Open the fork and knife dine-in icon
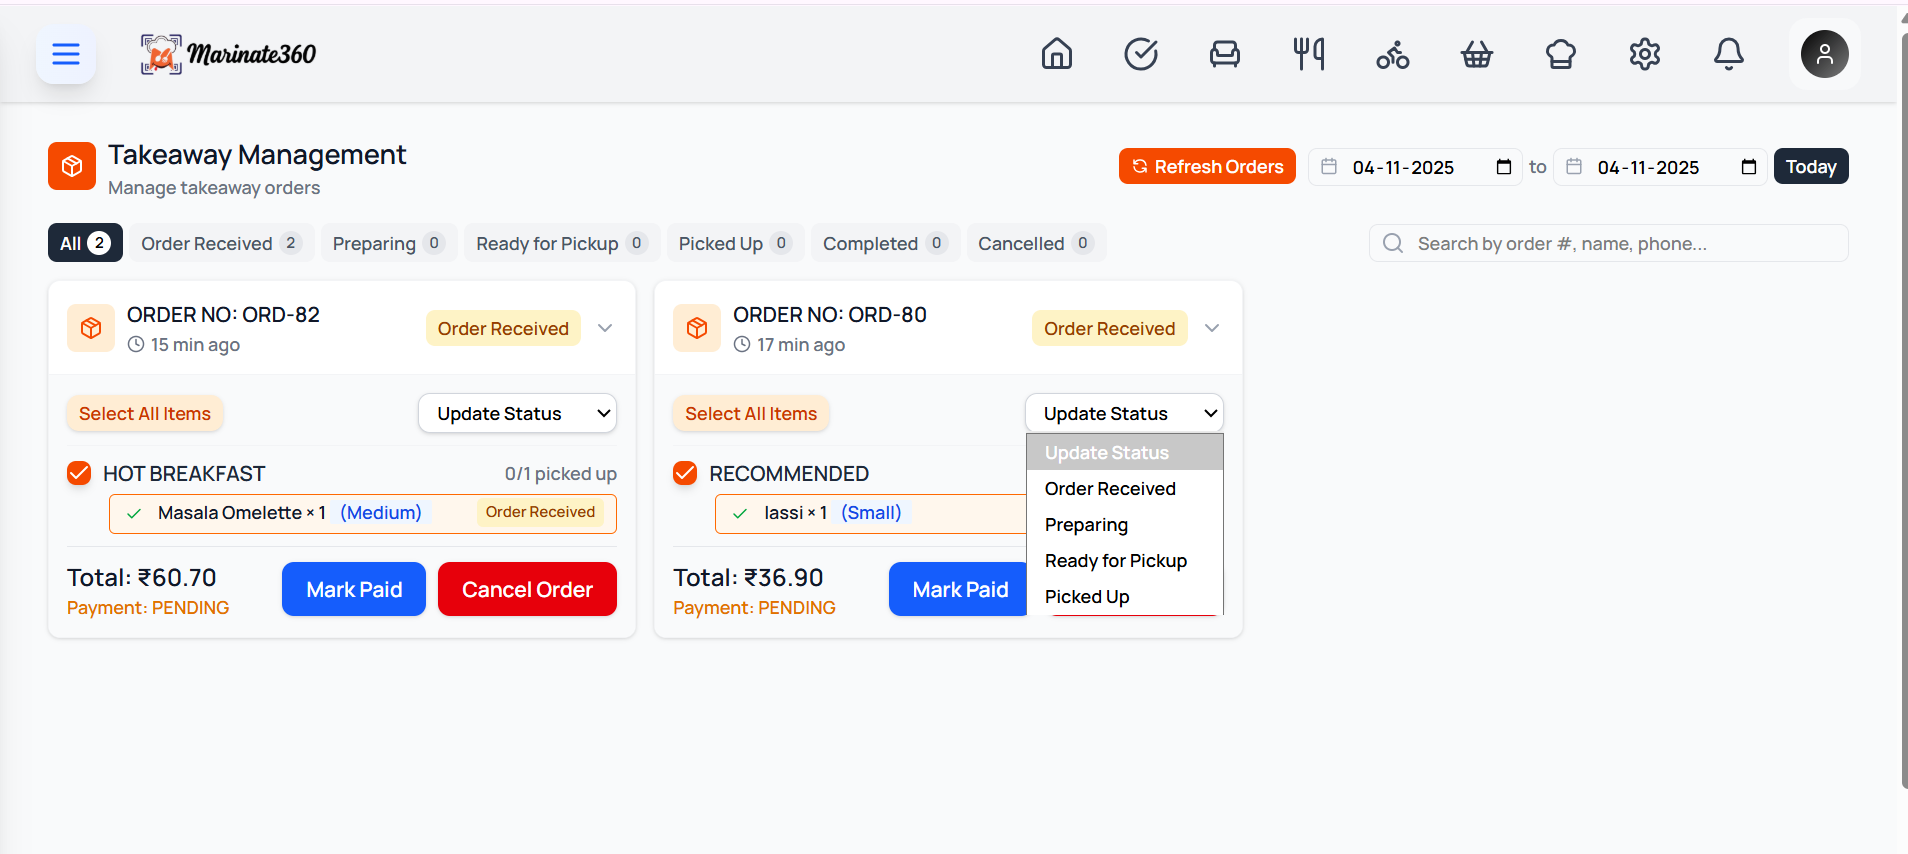The image size is (1908, 854). [1308, 54]
